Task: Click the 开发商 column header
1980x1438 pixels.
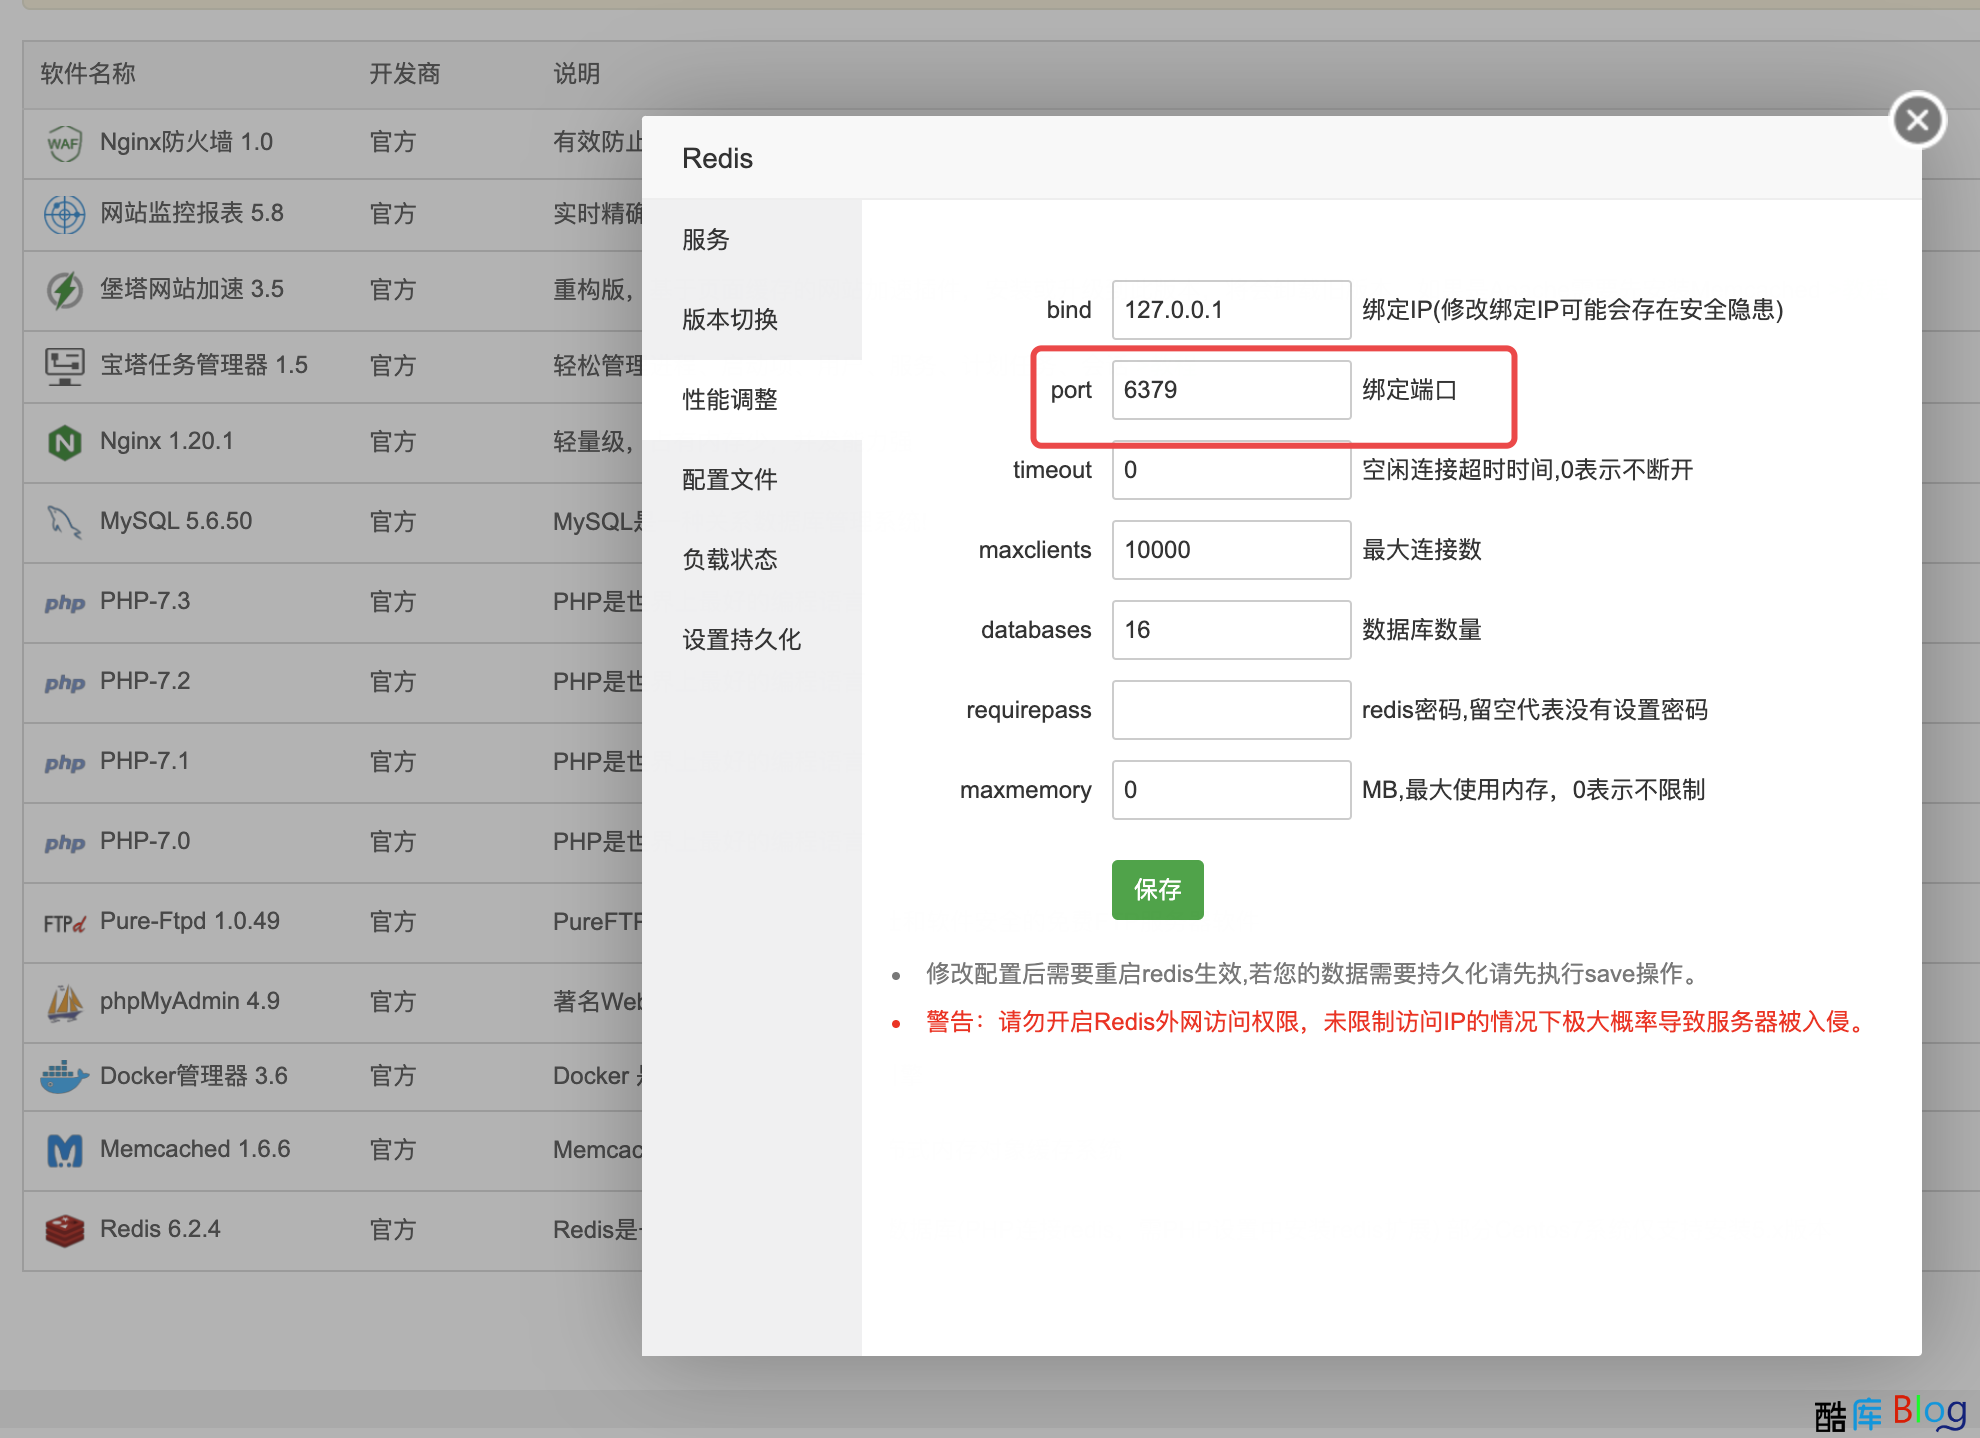Action: (405, 74)
